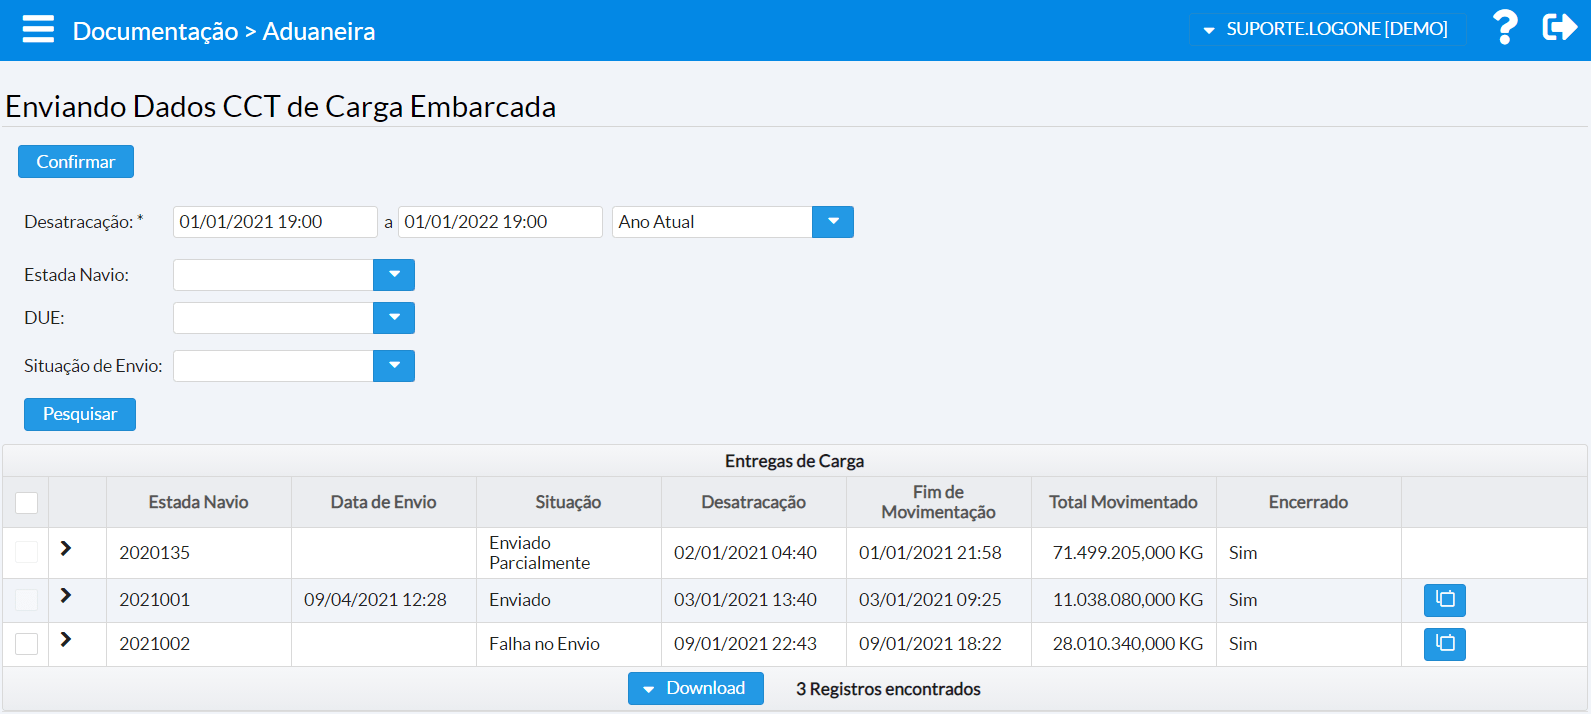
Task: Open the Ano Atual period dropdown
Action: coord(832,222)
